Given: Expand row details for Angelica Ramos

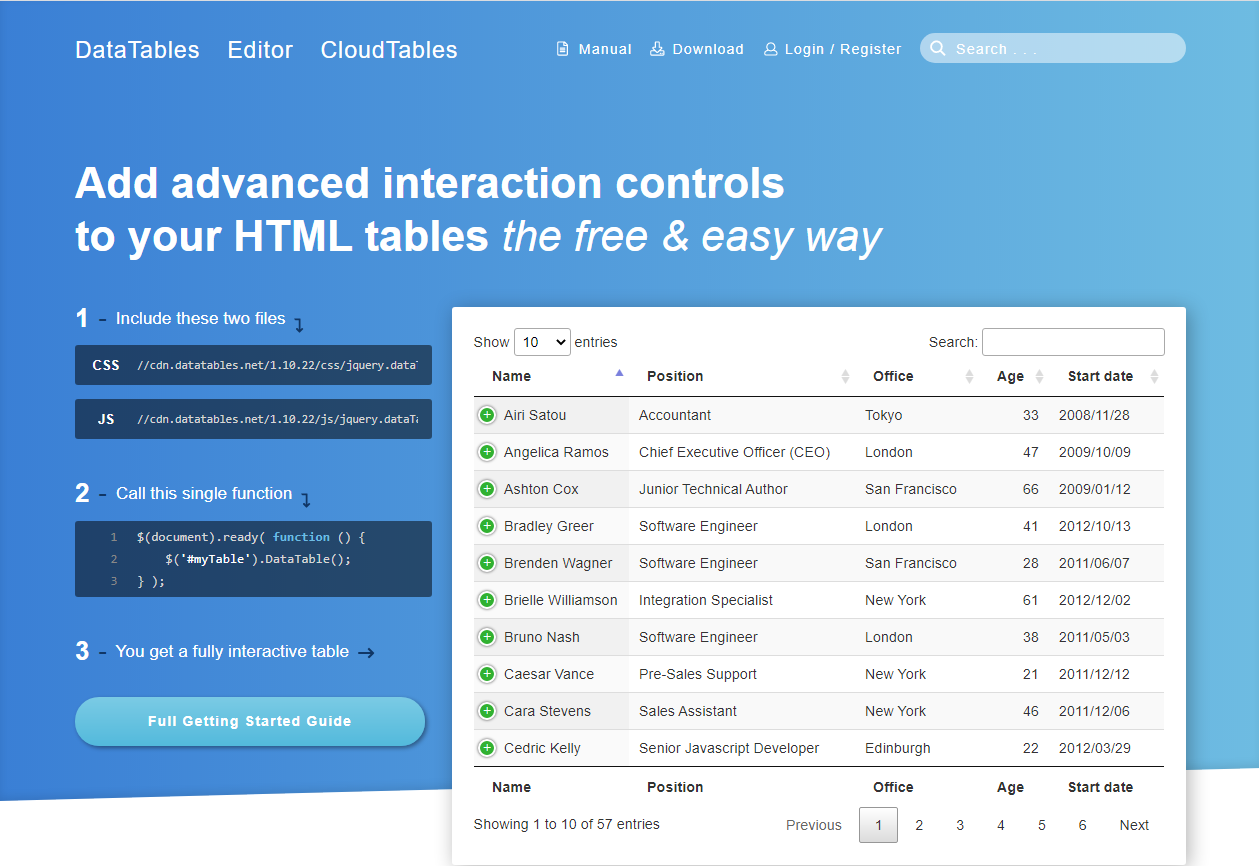Looking at the screenshot, I should click(x=487, y=452).
